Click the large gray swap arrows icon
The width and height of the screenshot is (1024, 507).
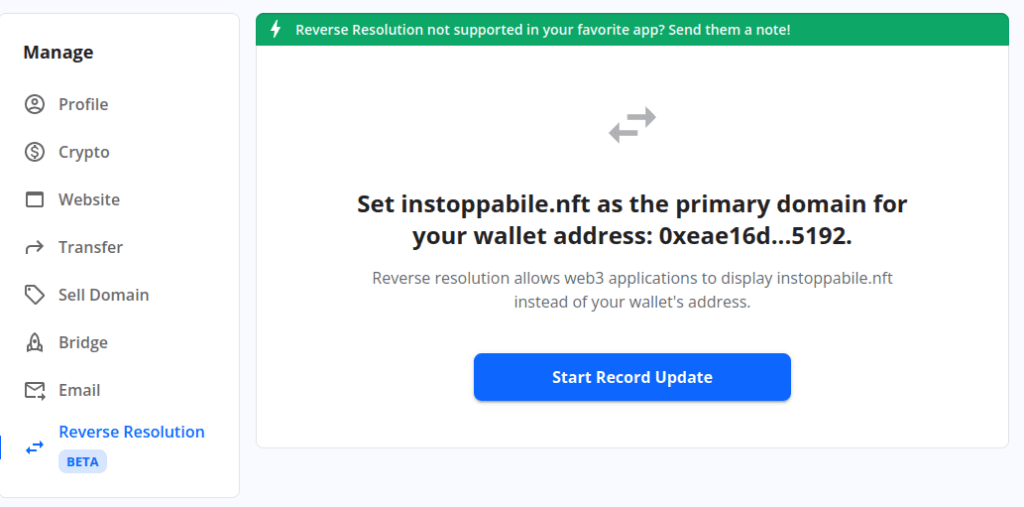tap(632, 125)
